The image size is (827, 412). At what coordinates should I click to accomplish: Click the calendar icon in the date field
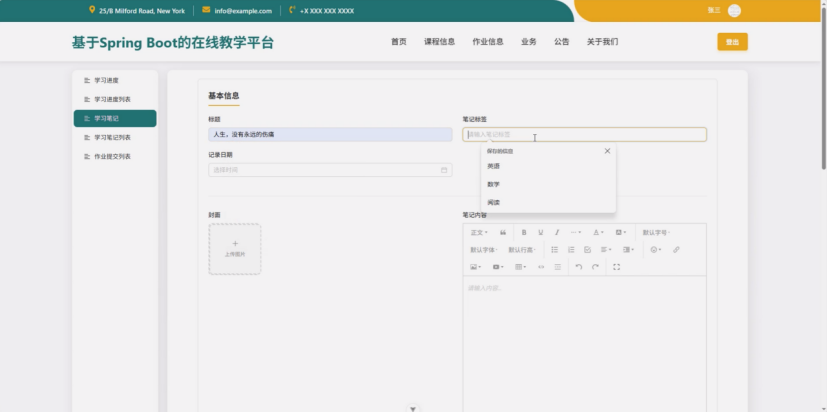coord(444,170)
